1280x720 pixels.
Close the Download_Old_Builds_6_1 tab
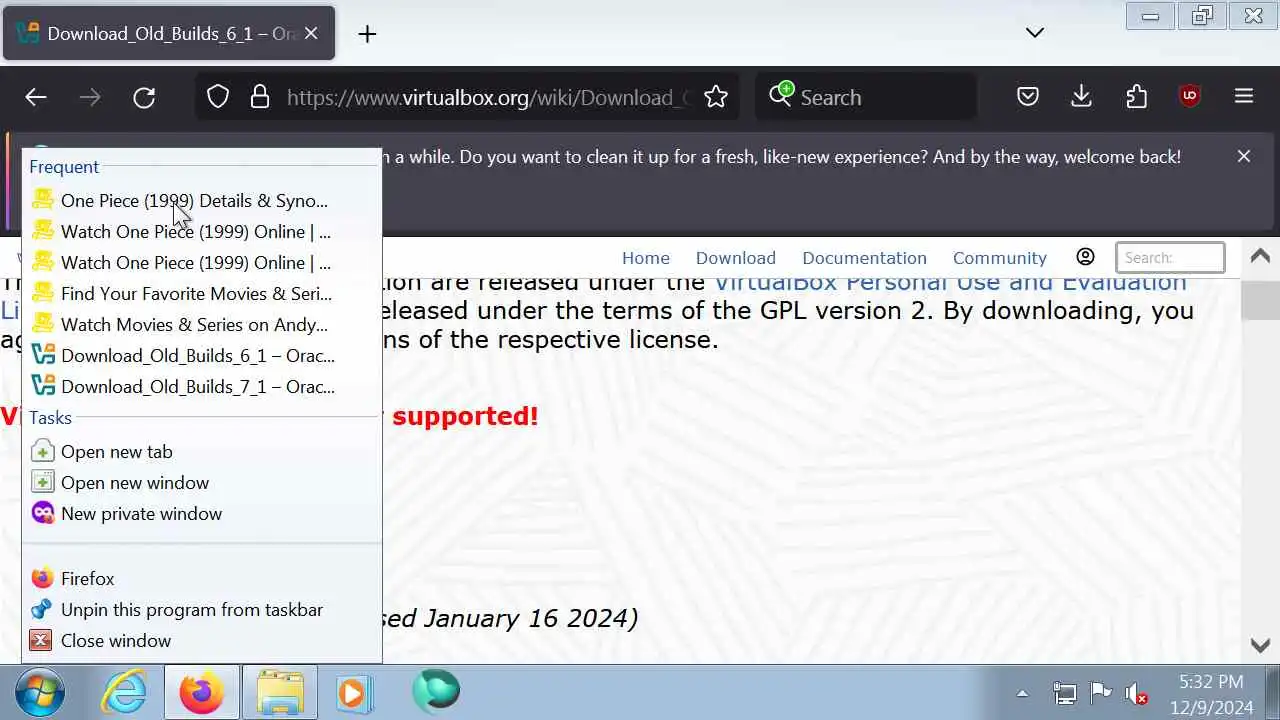point(311,34)
